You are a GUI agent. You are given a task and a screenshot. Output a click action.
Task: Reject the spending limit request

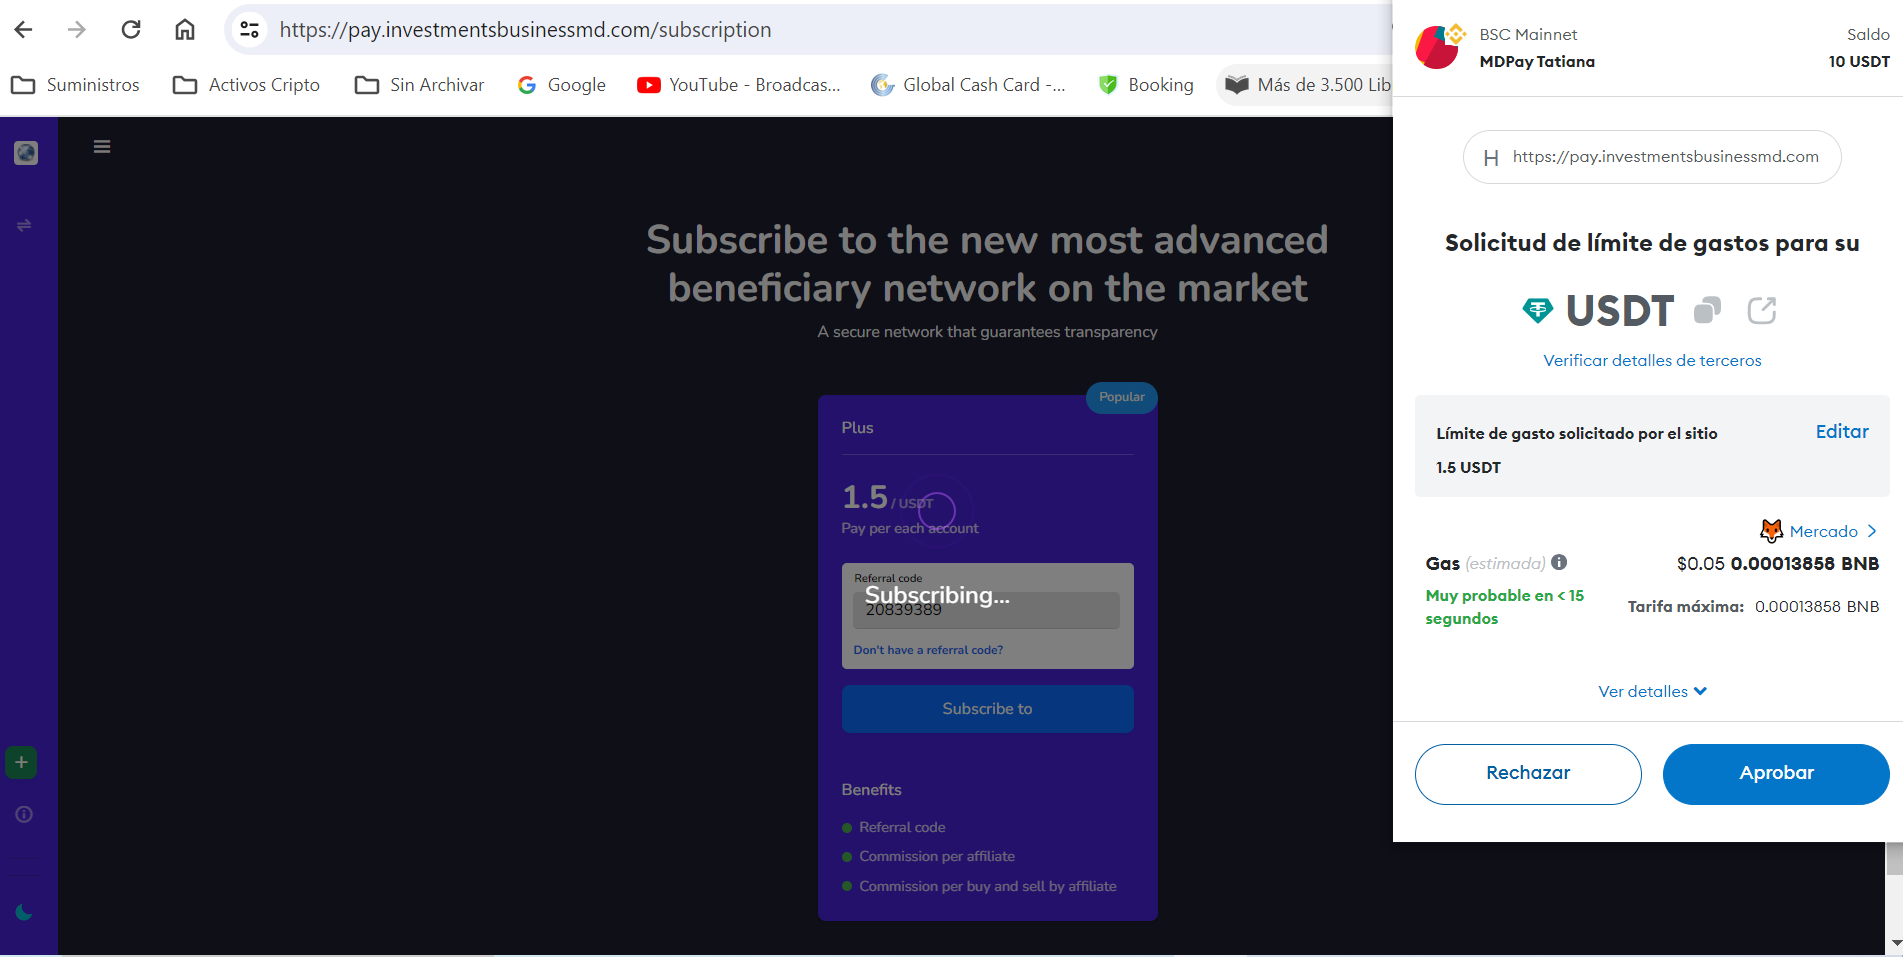(1527, 773)
